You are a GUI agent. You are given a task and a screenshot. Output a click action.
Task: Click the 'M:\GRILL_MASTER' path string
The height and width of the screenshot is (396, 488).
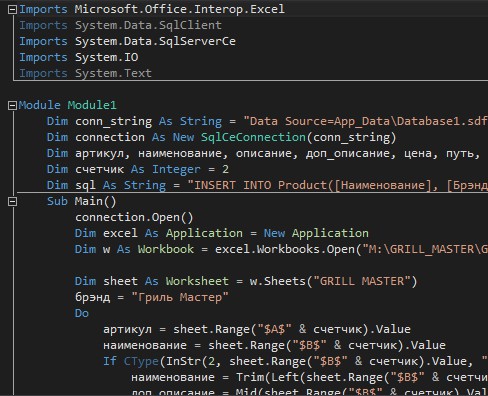(425, 249)
